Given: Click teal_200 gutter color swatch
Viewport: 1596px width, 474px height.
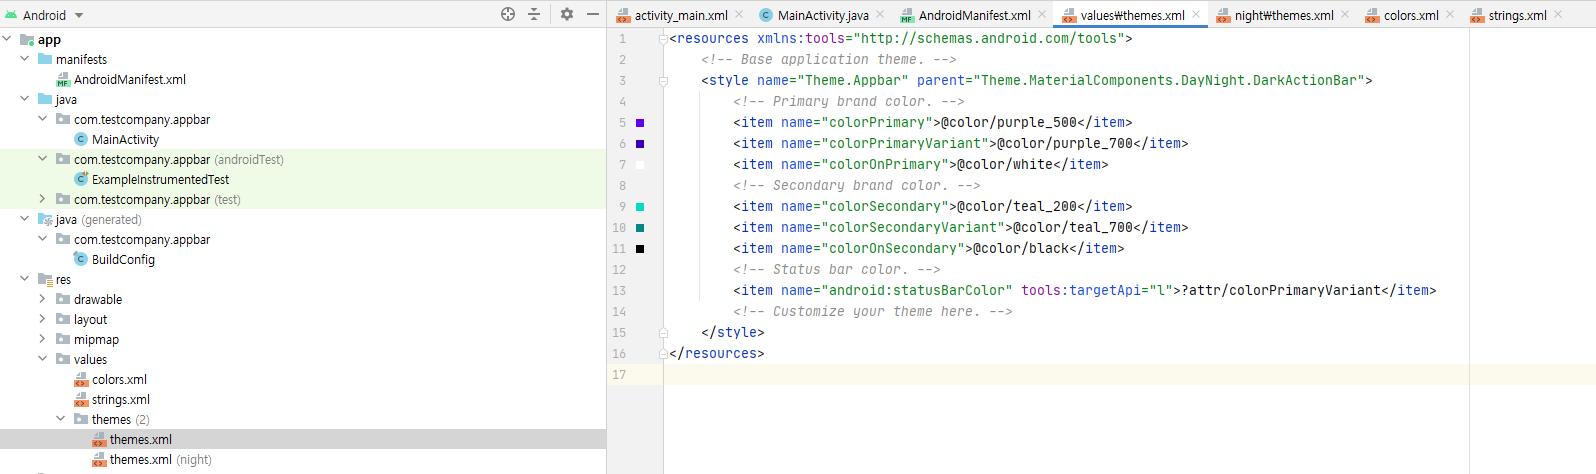Looking at the screenshot, I should click(640, 207).
